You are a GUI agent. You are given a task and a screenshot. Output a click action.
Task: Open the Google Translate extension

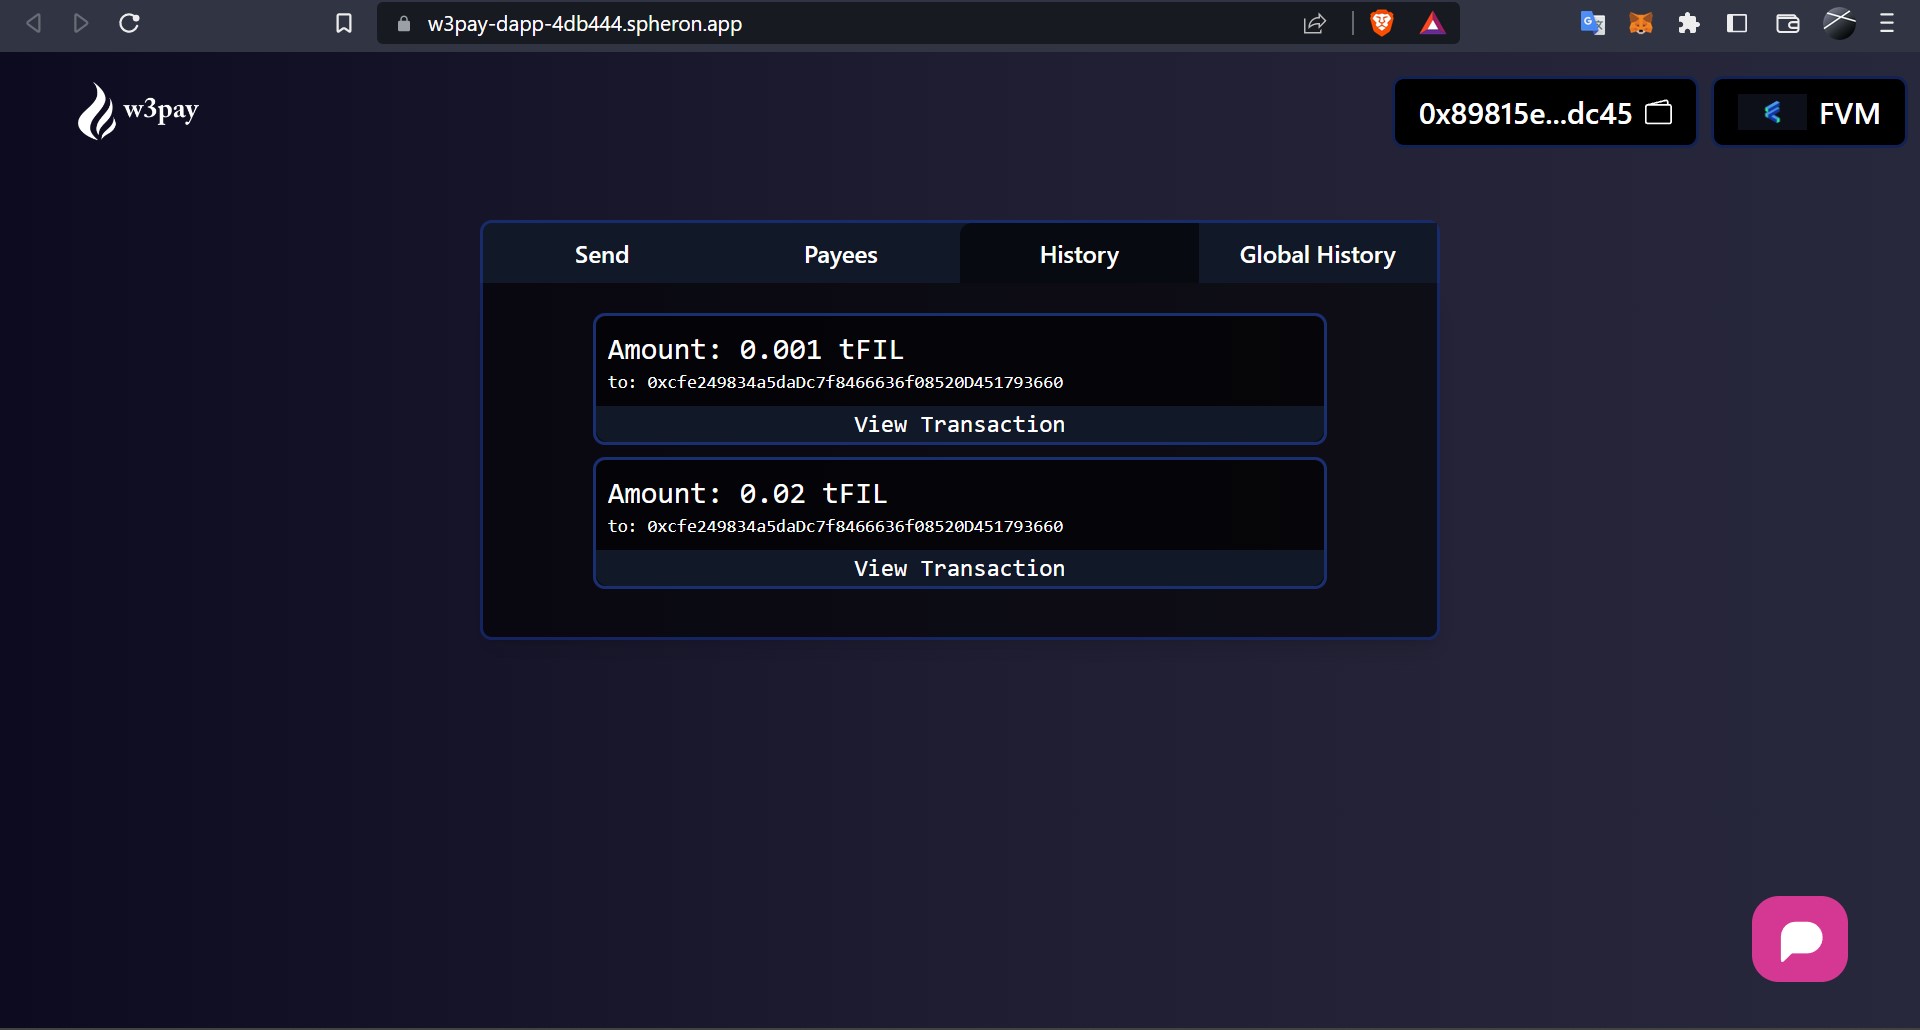(x=1592, y=23)
